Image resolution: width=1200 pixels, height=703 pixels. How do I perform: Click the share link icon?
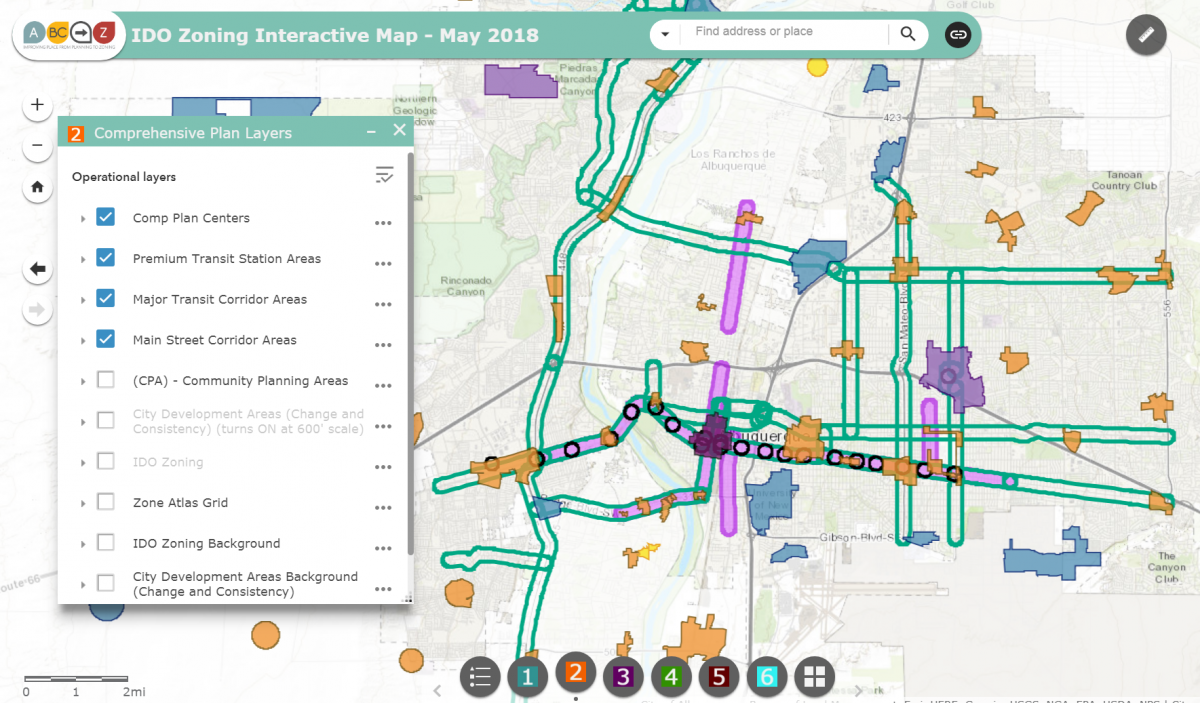click(958, 34)
